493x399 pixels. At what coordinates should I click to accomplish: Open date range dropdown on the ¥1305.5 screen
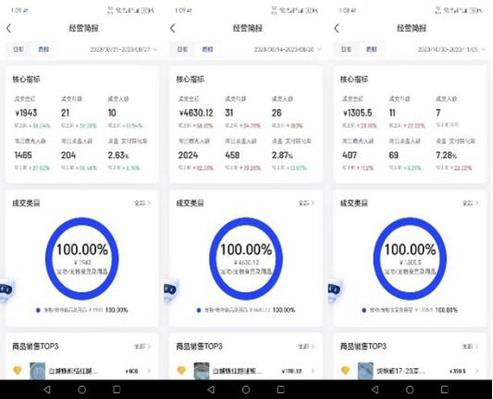451,50
